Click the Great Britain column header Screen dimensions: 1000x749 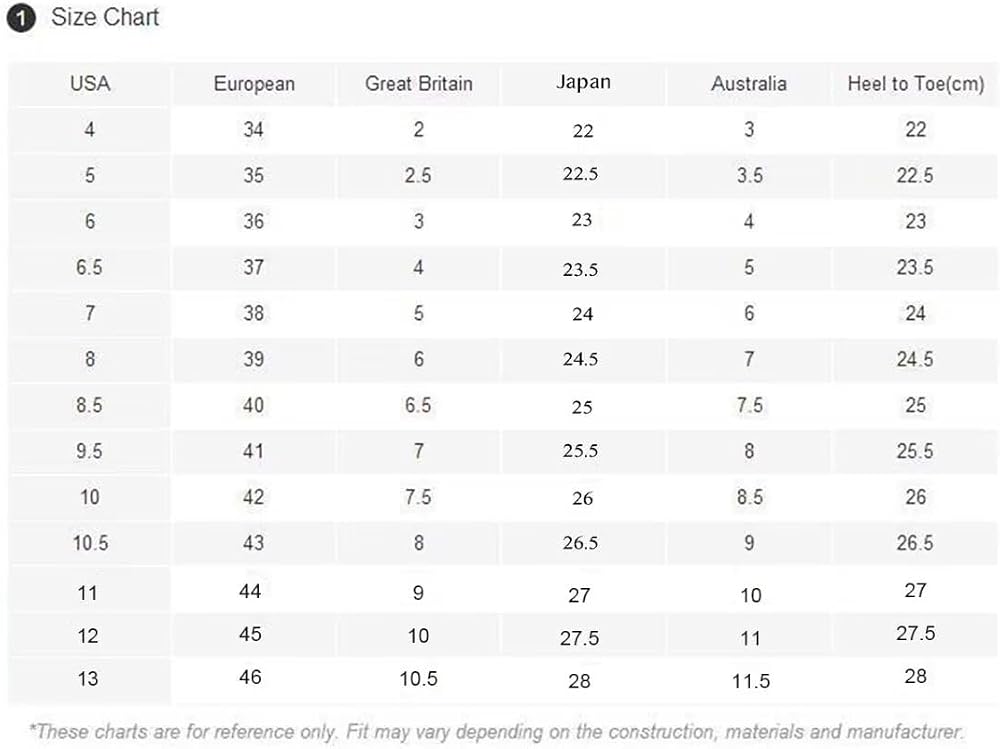tap(418, 84)
